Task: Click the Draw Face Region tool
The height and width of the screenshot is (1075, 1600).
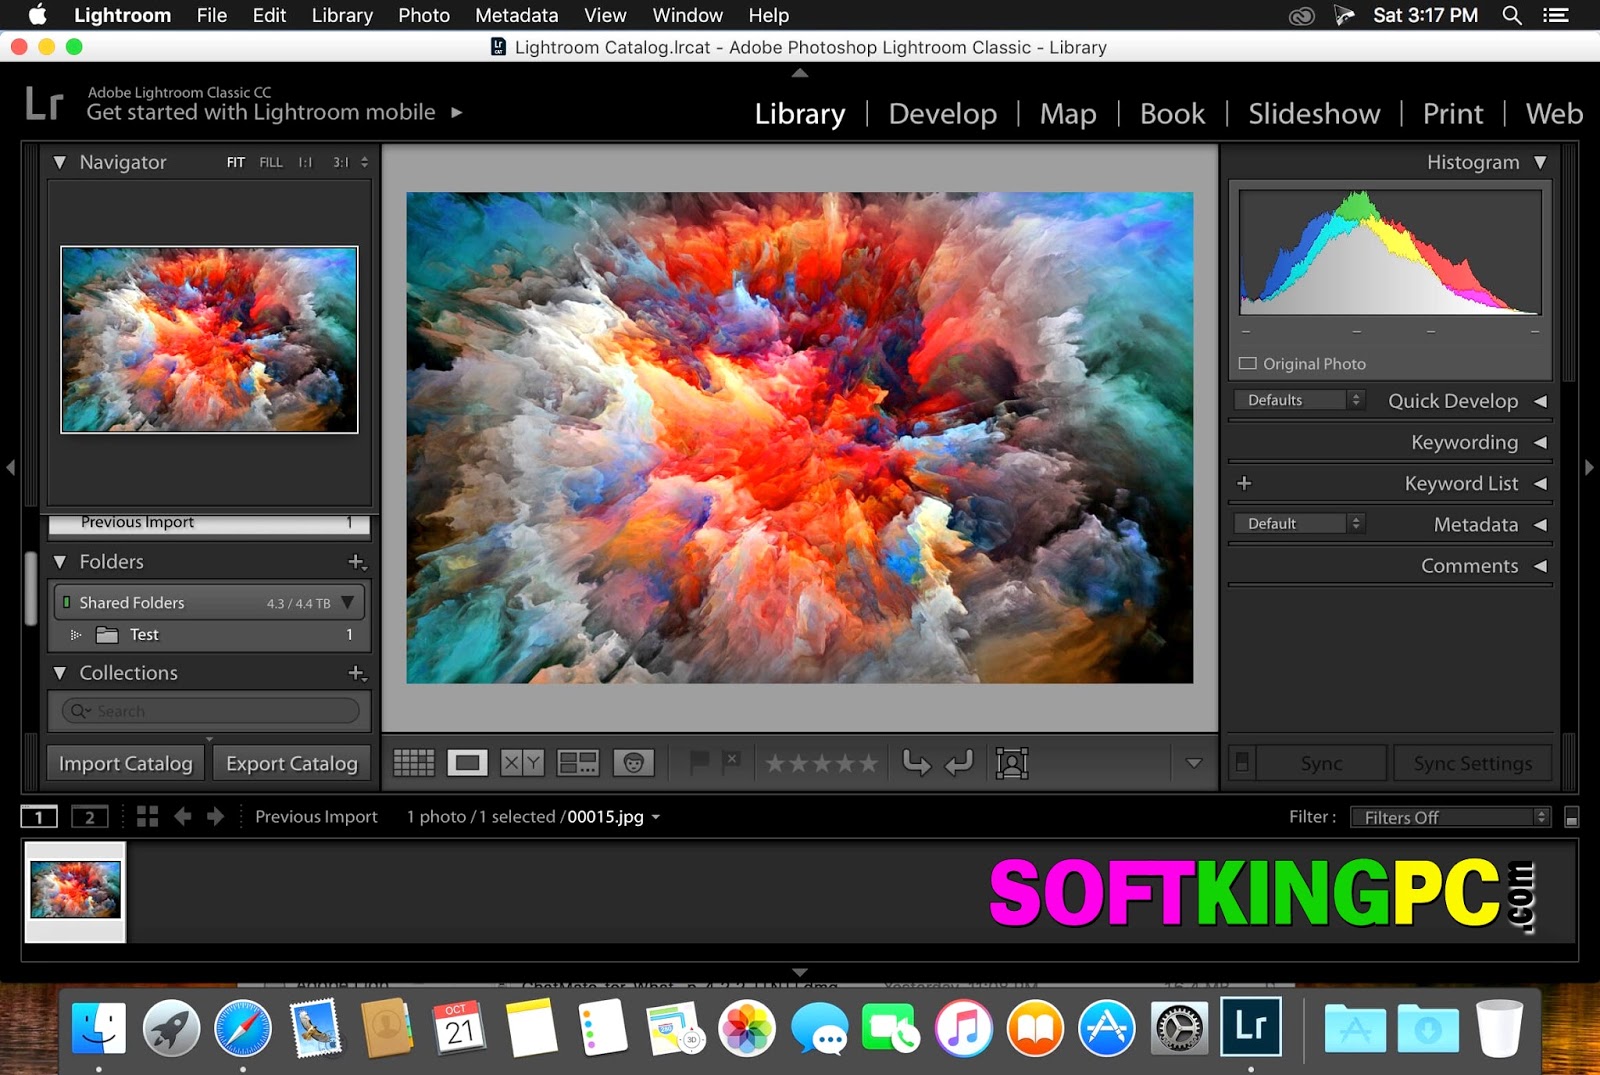Action: click(x=1012, y=763)
